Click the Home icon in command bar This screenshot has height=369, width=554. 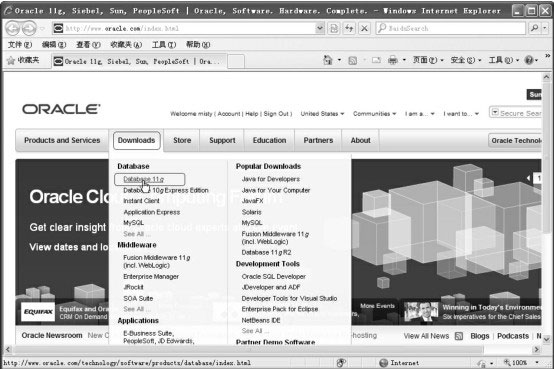pyautogui.click(x=328, y=60)
